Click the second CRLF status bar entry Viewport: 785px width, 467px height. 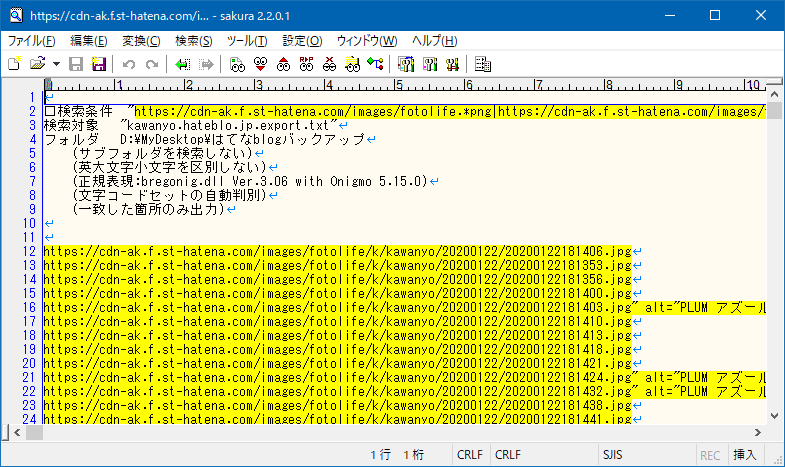(x=508, y=454)
